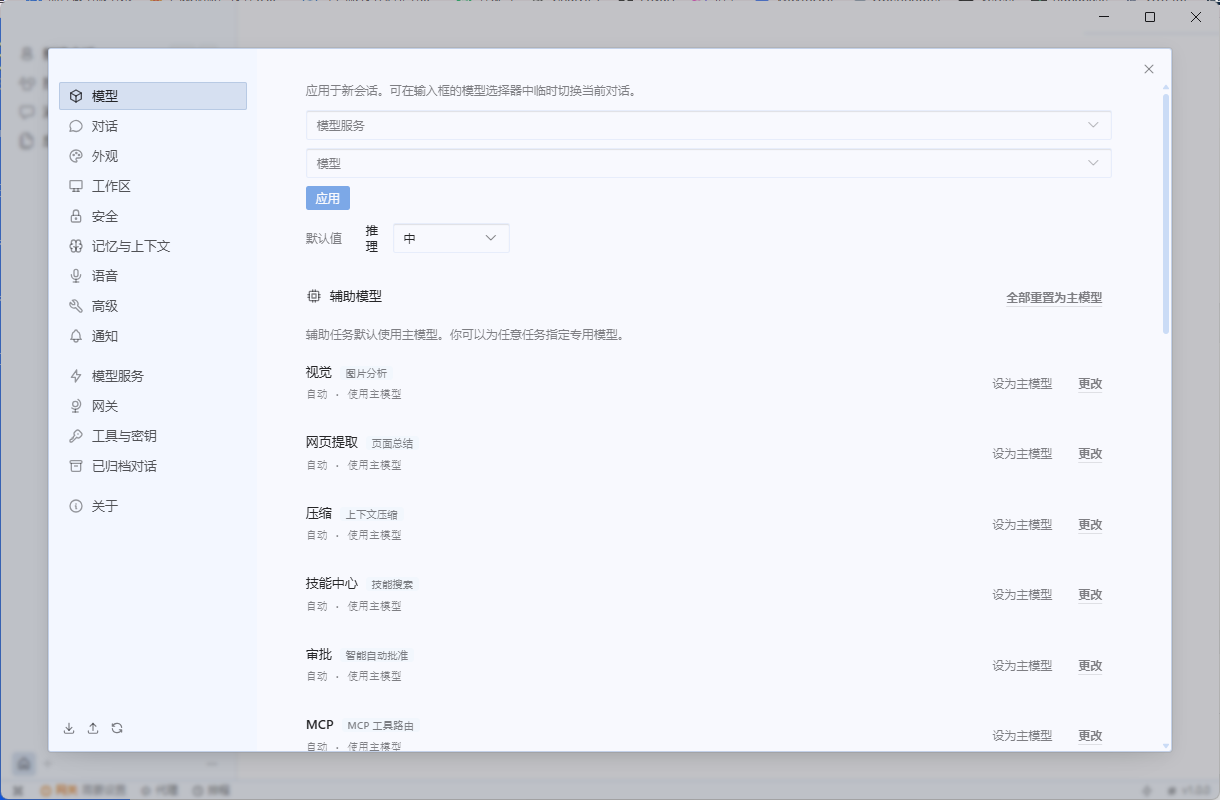Open the 通知 settings section
The width and height of the screenshot is (1220, 800).
pos(153,336)
